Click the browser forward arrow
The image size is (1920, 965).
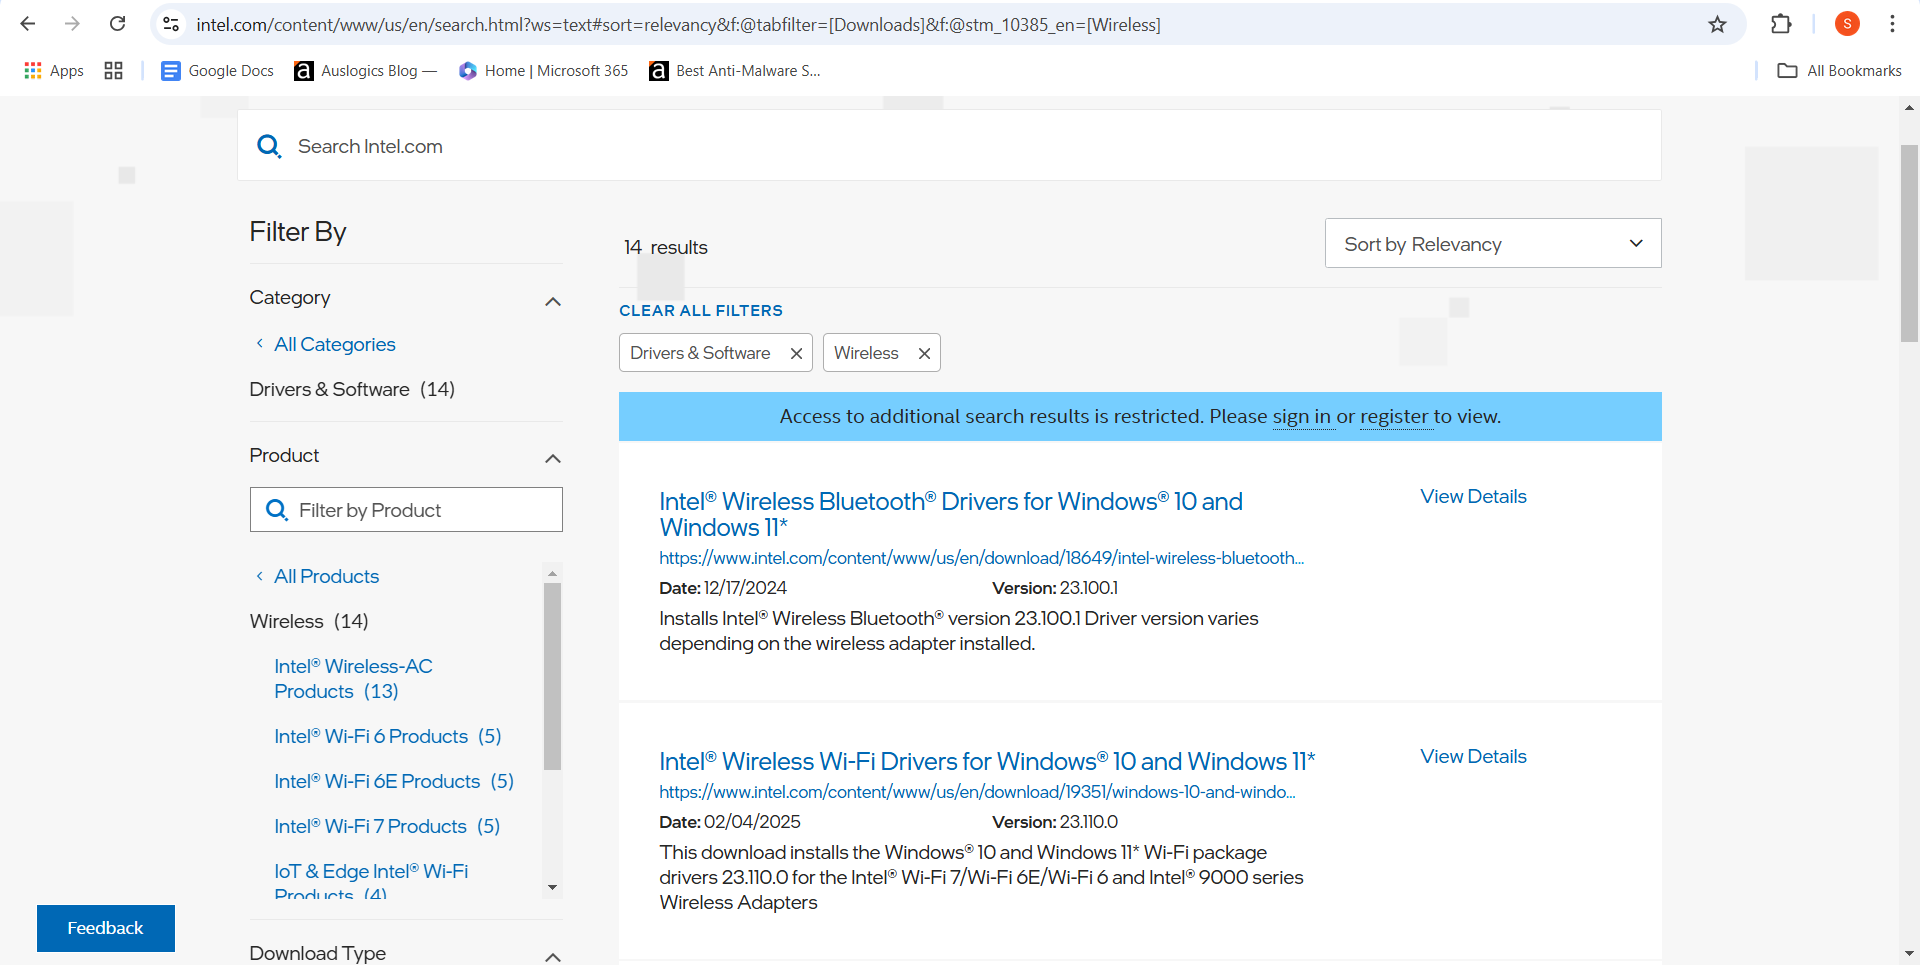[72, 24]
